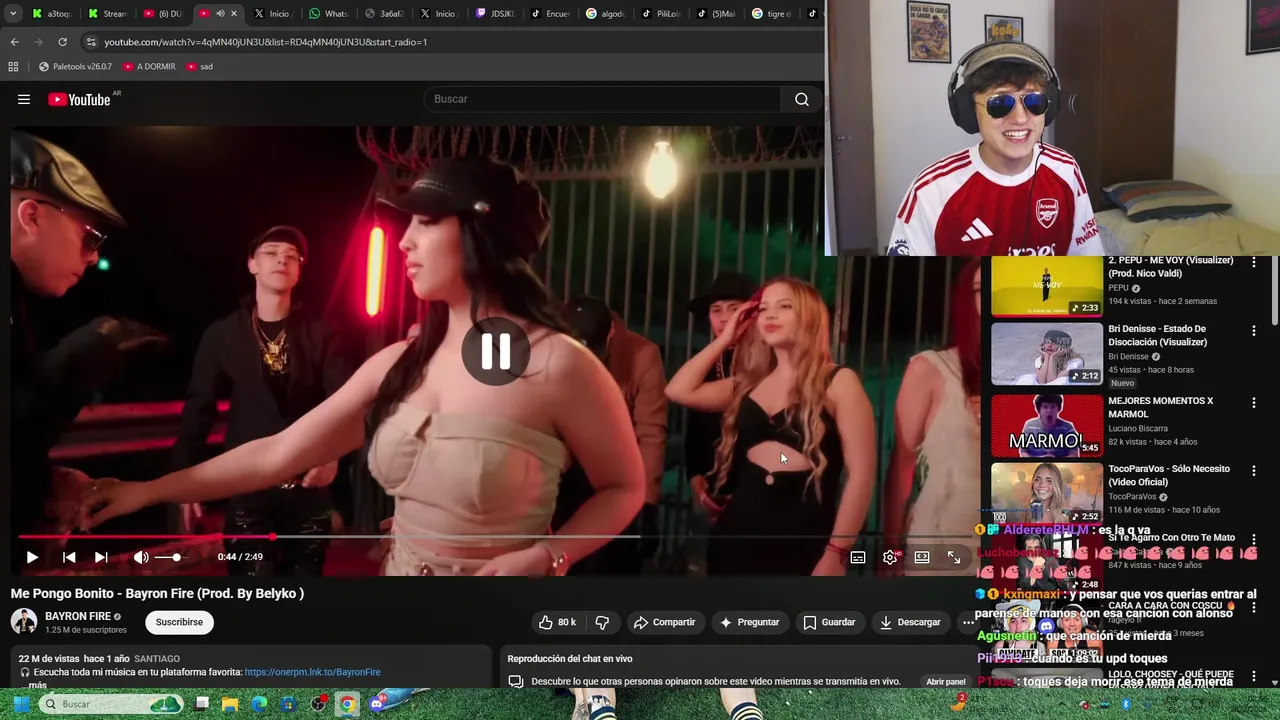Screen dimensions: 1280x720
Task: Open Bri Denisse Estado De Disociación thumbnail
Action: pyautogui.click(x=1046, y=354)
